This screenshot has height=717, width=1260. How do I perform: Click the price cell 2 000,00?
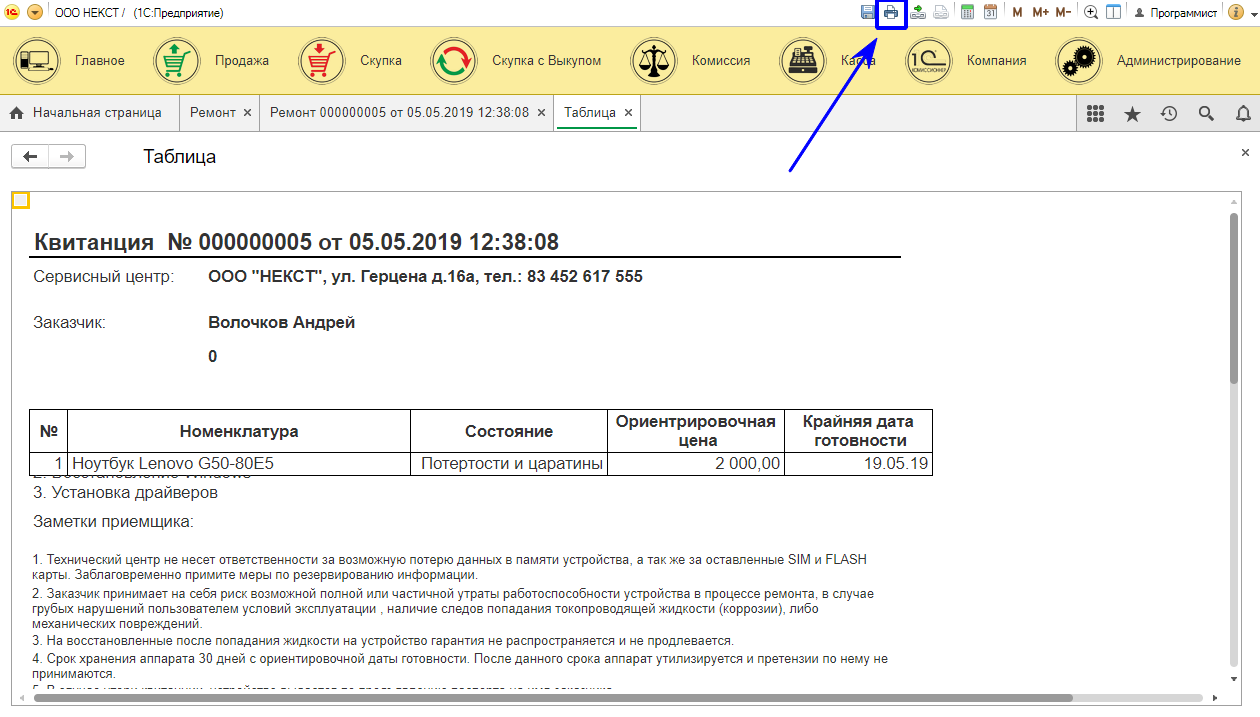[x=695, y=464]
